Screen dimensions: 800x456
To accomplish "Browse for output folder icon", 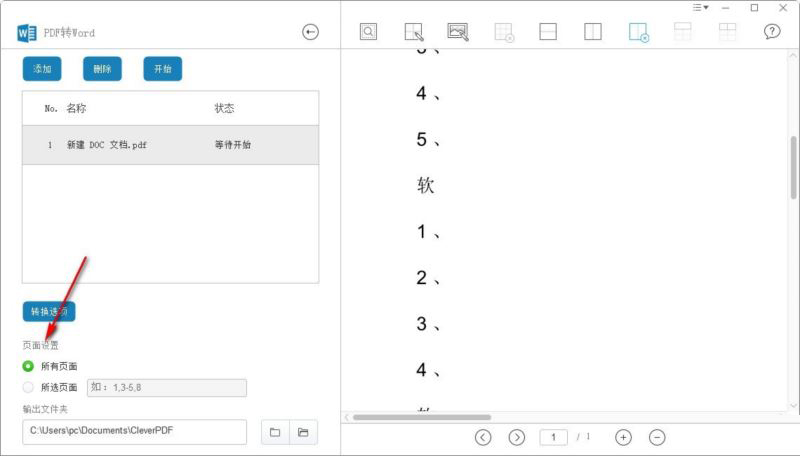I will point(275,432).
